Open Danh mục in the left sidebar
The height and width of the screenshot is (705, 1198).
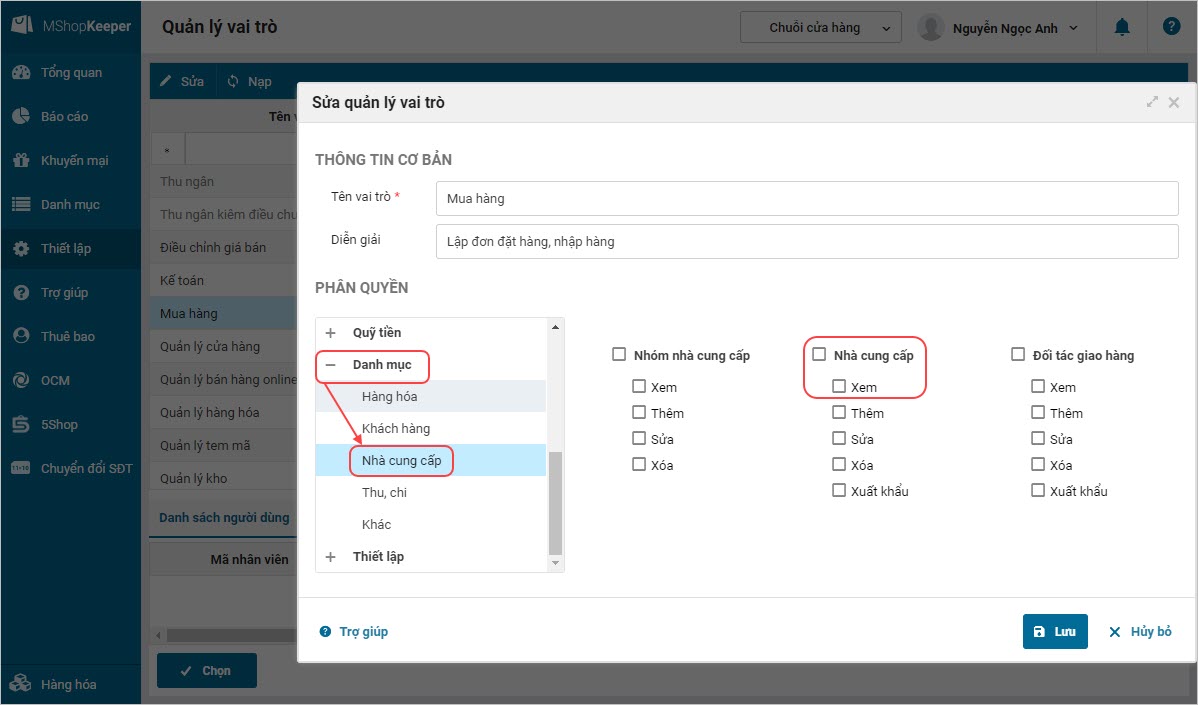[x=70, y=205]
